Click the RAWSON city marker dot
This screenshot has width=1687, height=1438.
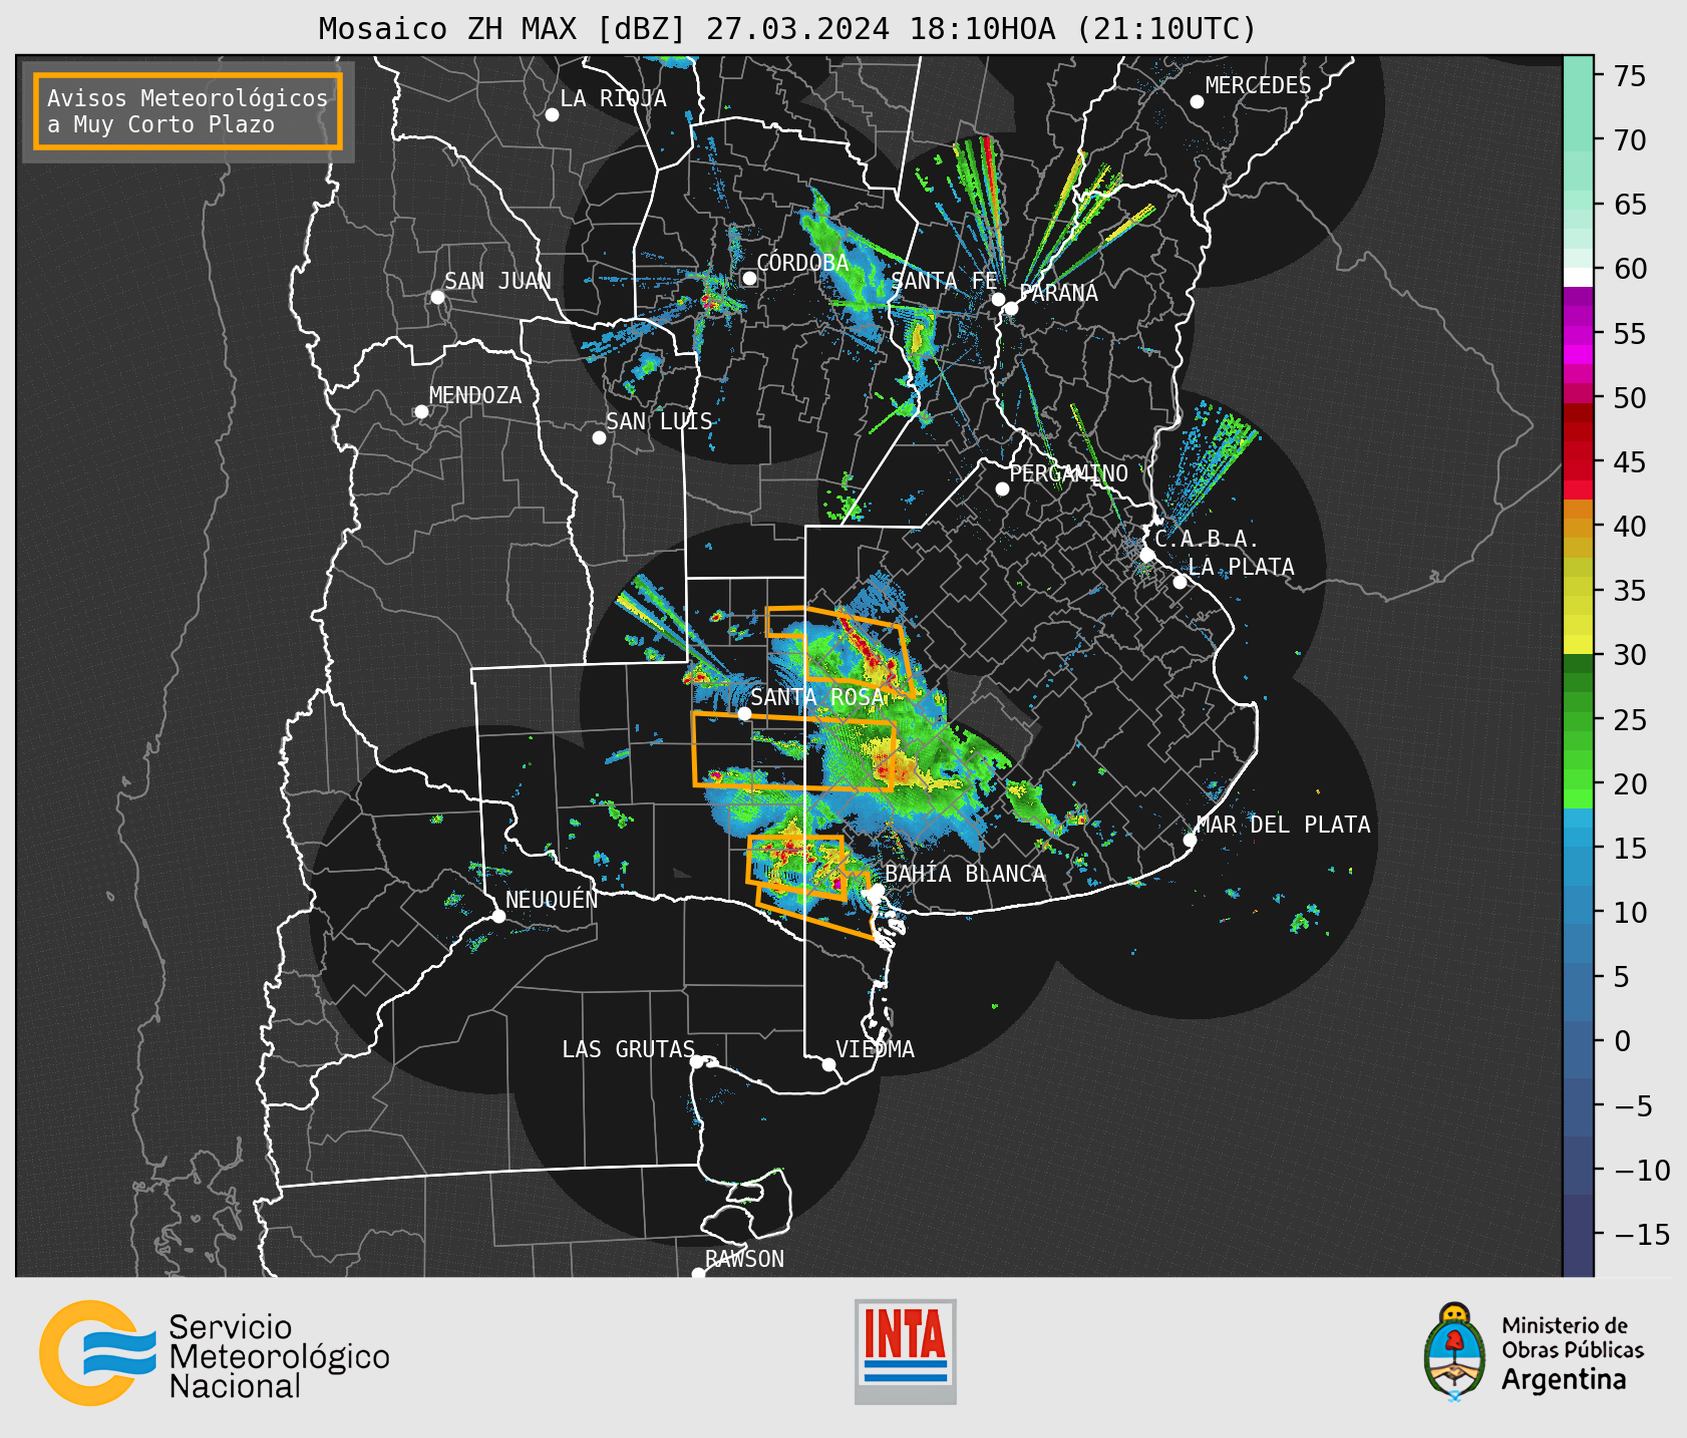(698, 1274)
